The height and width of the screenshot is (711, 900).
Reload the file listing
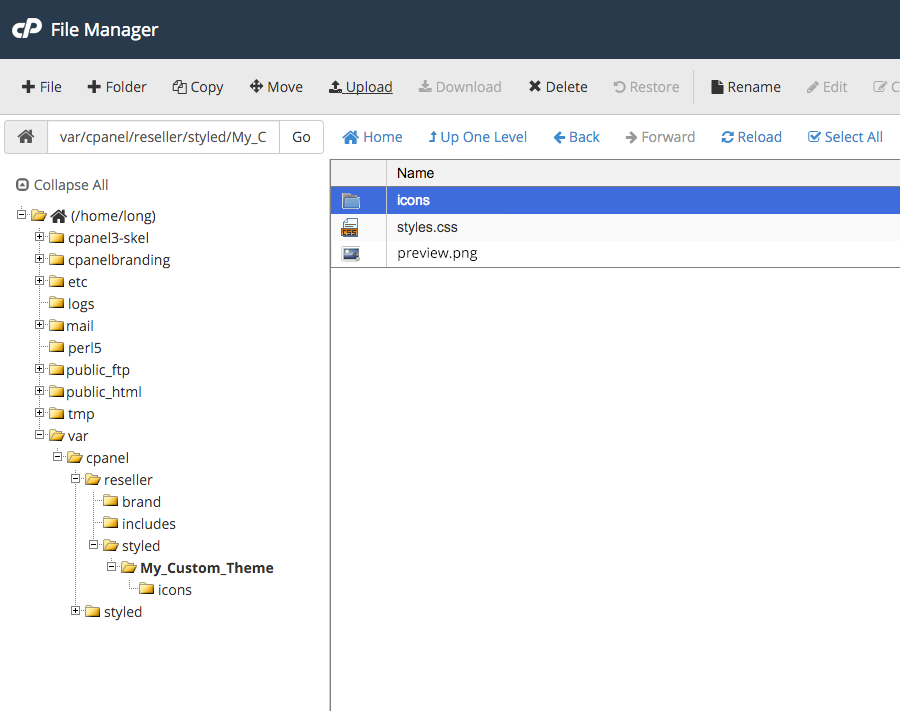751,137
